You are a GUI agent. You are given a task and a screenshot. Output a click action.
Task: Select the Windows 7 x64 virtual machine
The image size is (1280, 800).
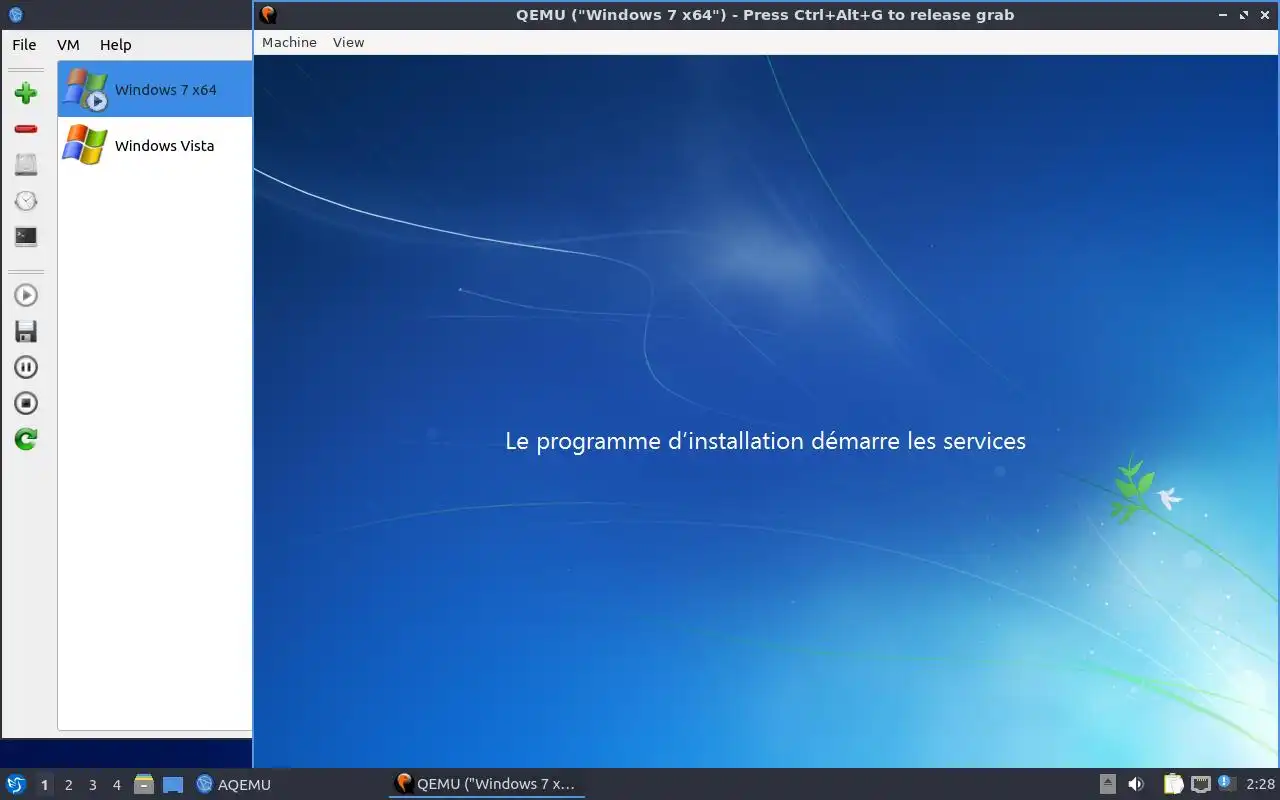click(155, 89)
